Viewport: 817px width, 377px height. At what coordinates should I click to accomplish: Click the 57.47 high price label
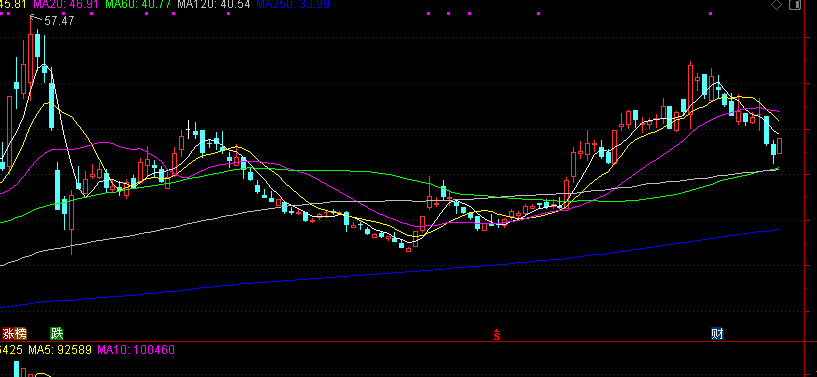click(59, 21)
